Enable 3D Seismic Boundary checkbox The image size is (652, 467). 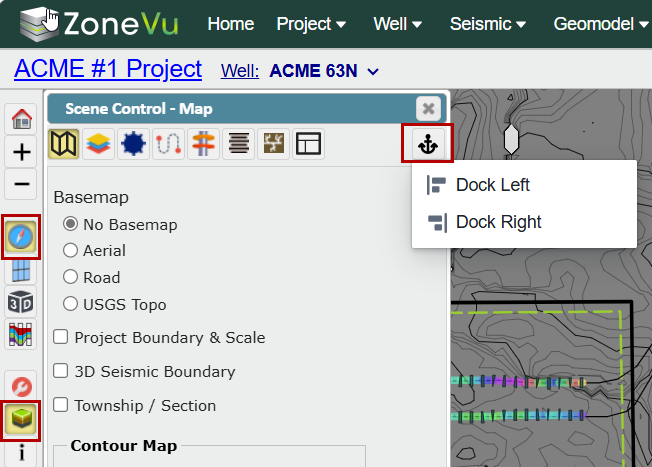[61, 371]
